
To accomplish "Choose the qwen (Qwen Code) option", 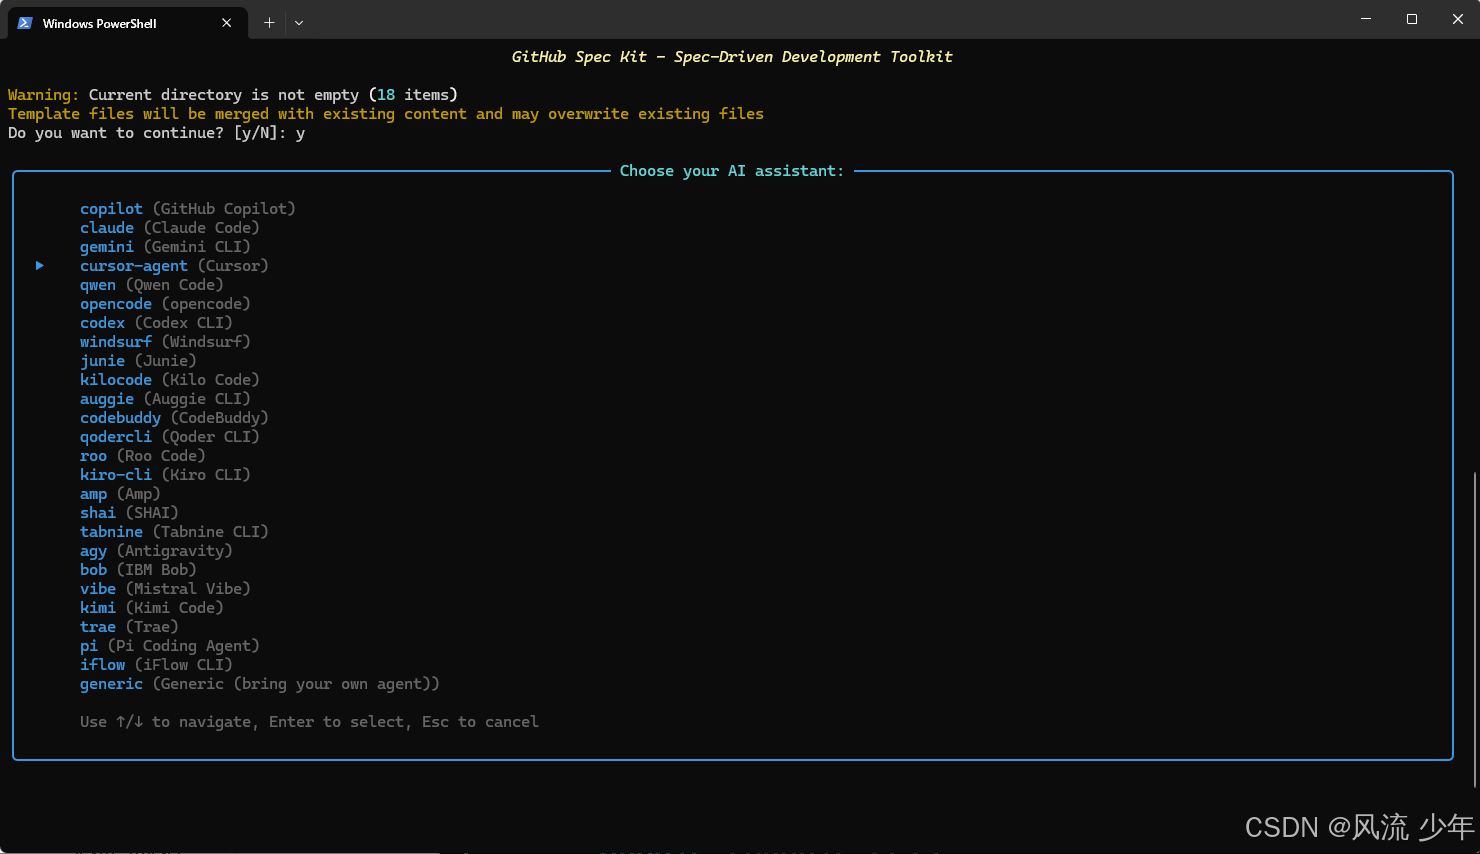I will 152,285.
